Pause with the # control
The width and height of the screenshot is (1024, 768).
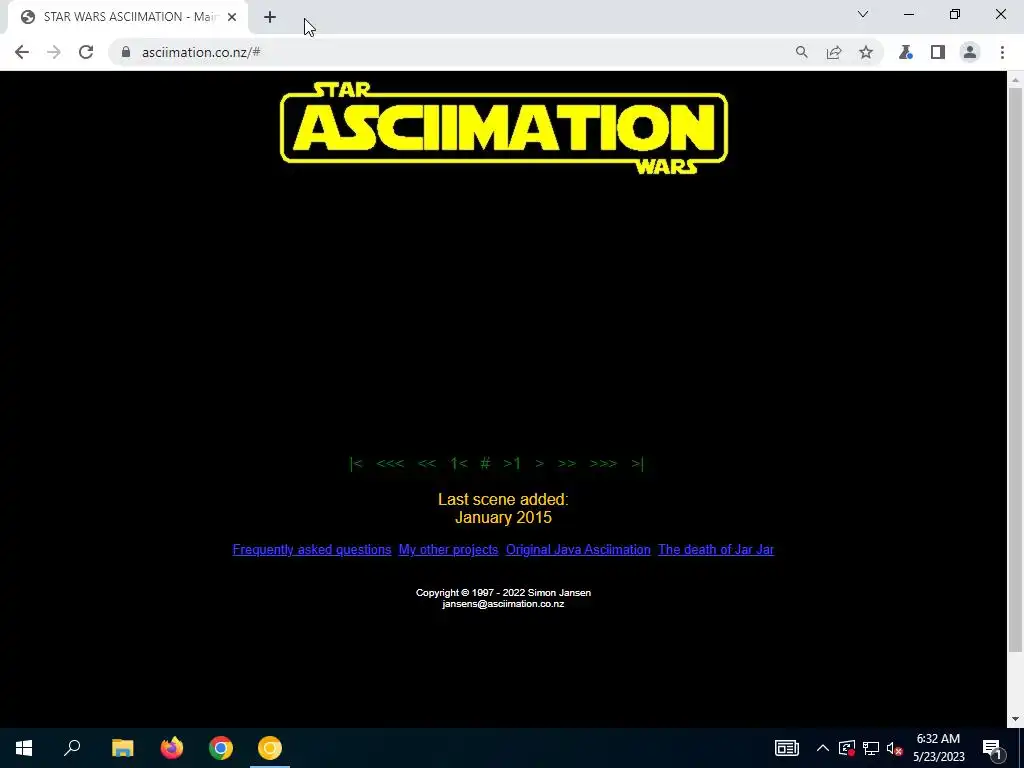pos(485,463)
